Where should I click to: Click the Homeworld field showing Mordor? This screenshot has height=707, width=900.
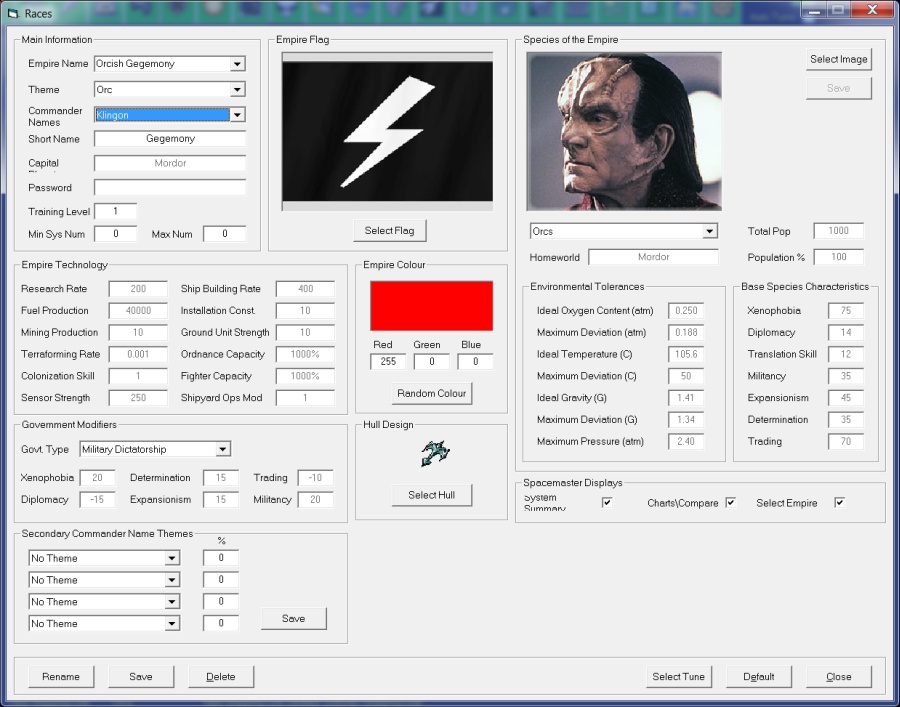pos(654,257)
